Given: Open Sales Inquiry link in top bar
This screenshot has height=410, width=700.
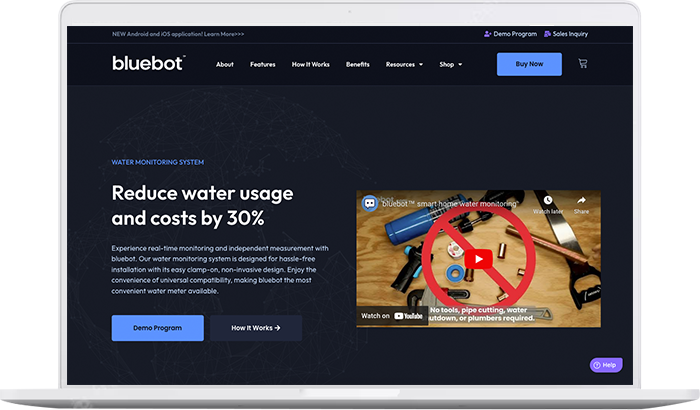Looking at the screenshot, I should click(x=570, y=34).
